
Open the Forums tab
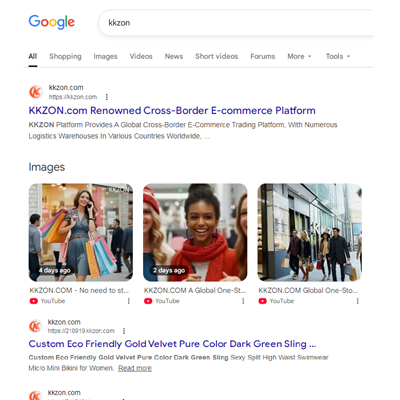click(x=263, y=56)
